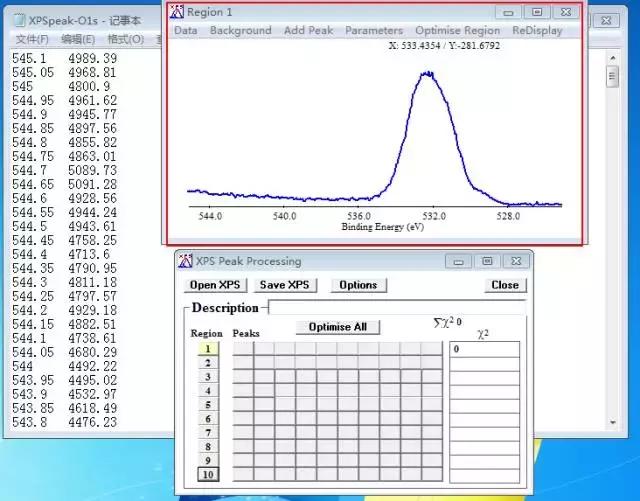Click the Region 1 window title icon
This screenshot has width=640, height=501.
[x=177, y=12]
